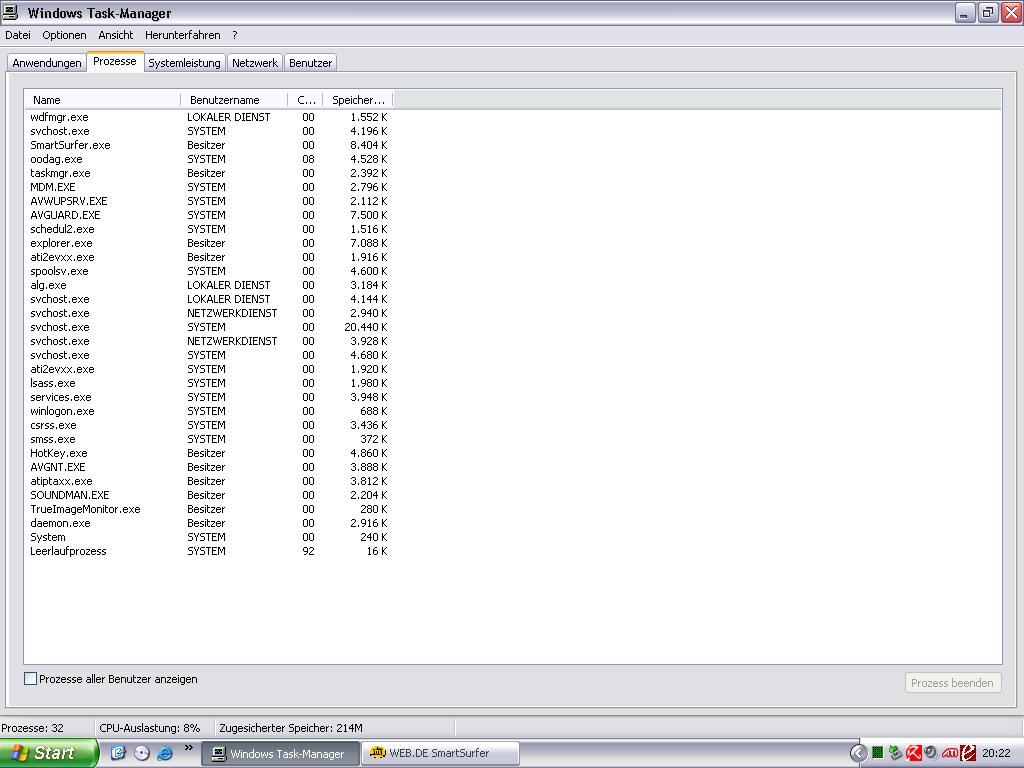Open the Herunterfahren menu
Screen dimensions: 1024x768
click(x=183, y=35)
